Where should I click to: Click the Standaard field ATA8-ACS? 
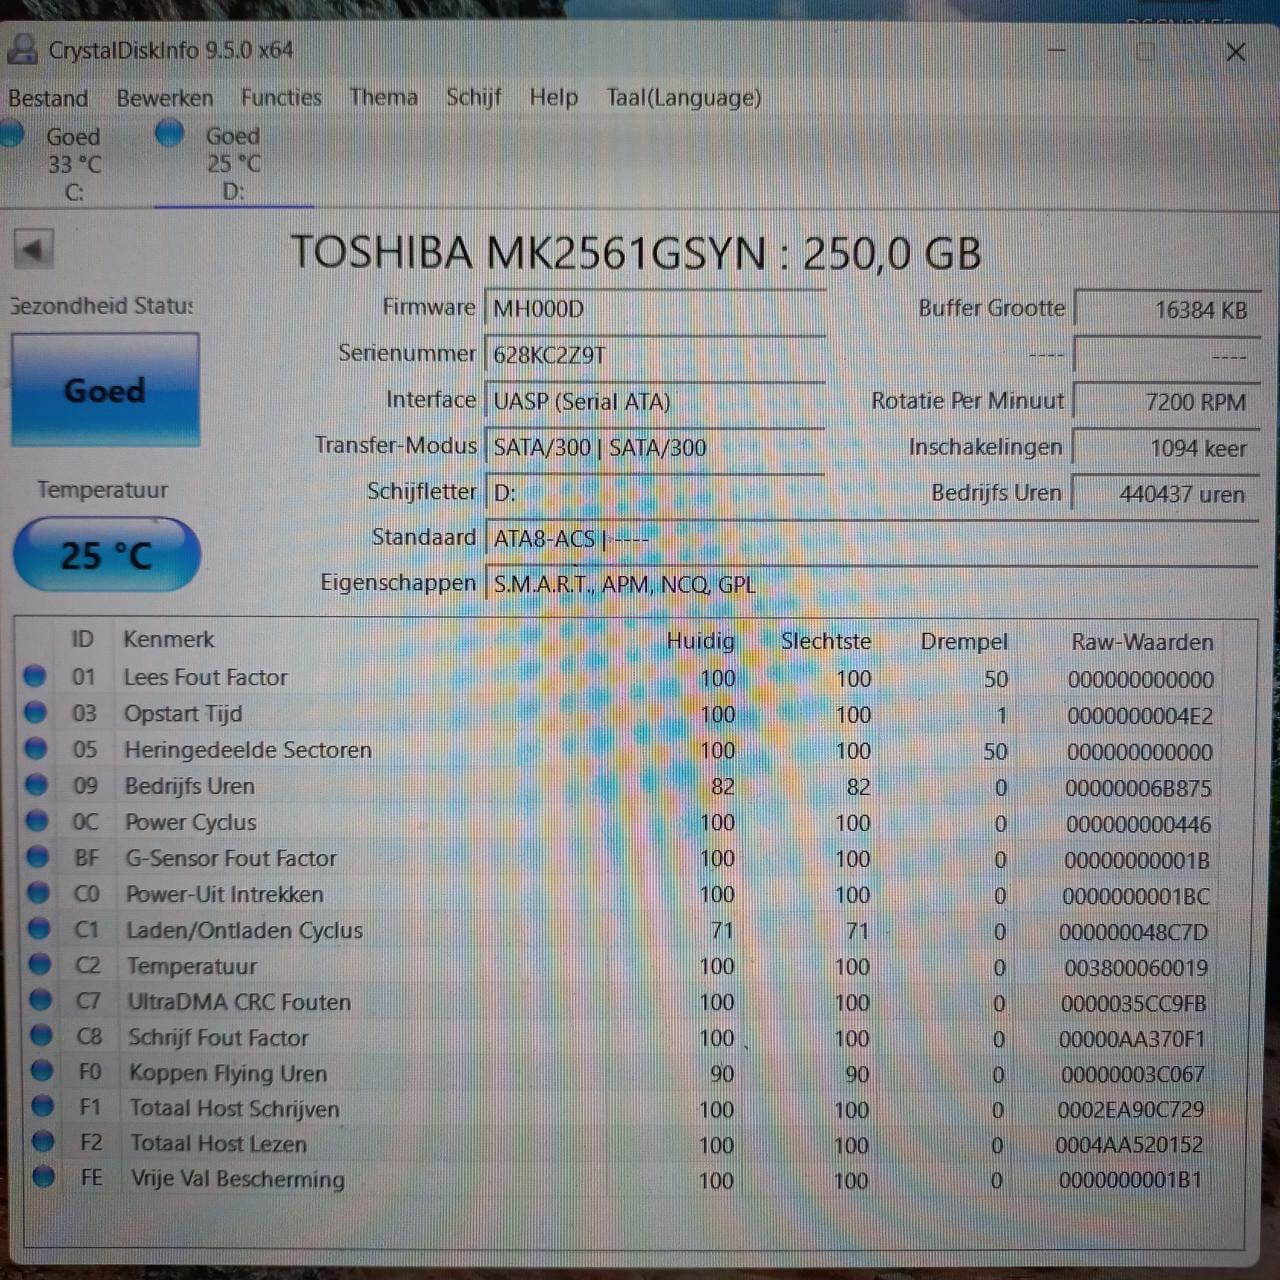coord(870,539)
